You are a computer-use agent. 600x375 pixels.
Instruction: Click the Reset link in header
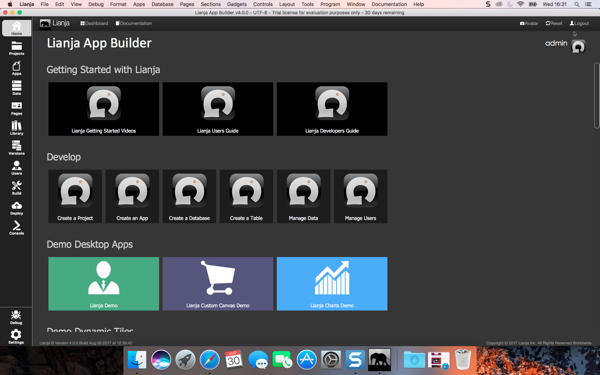[x=554, y=23]
